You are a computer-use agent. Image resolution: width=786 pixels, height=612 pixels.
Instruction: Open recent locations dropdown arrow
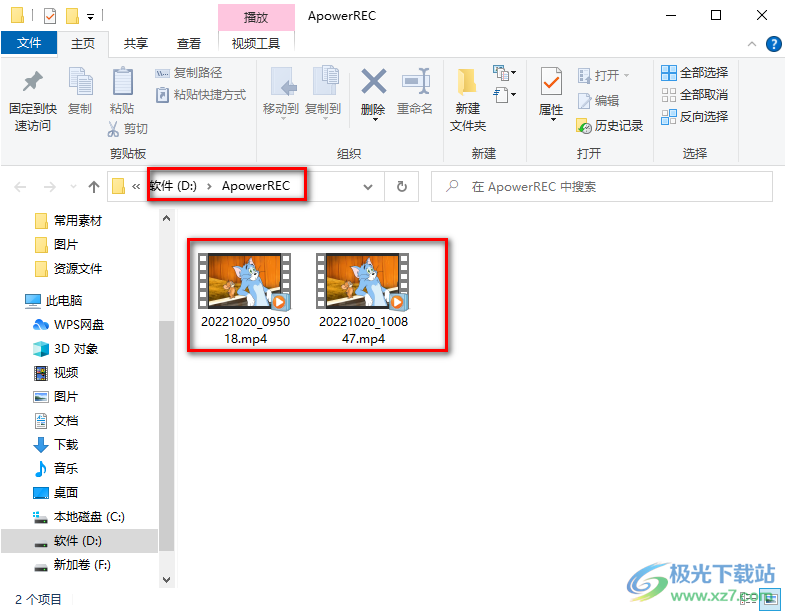(73, 187)
